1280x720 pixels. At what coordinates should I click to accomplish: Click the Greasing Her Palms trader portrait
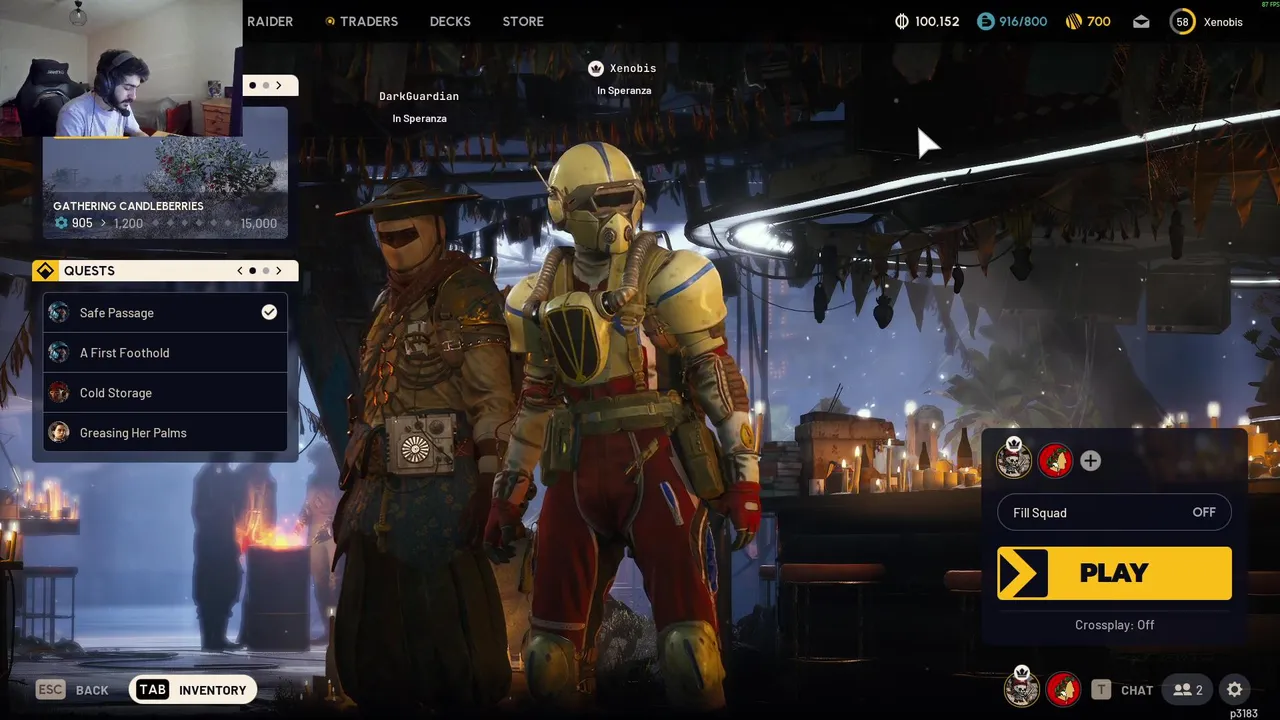tap(59, 432)
